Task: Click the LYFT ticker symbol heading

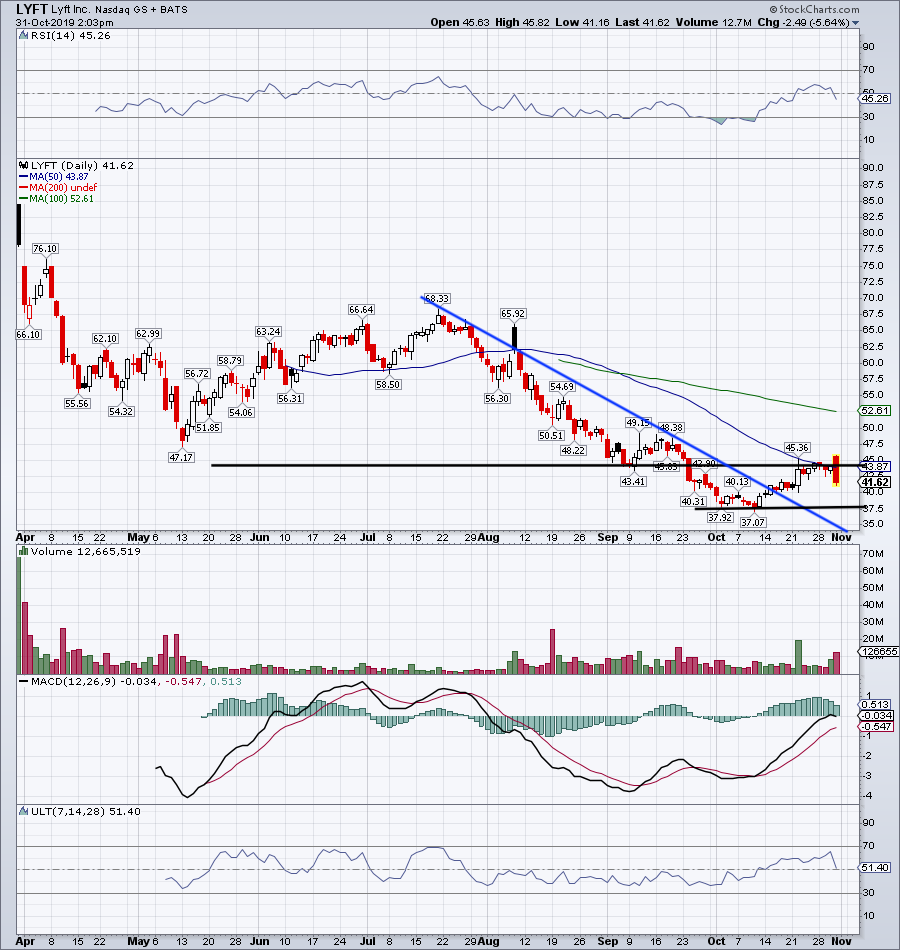Action: [x=32, y=9]
